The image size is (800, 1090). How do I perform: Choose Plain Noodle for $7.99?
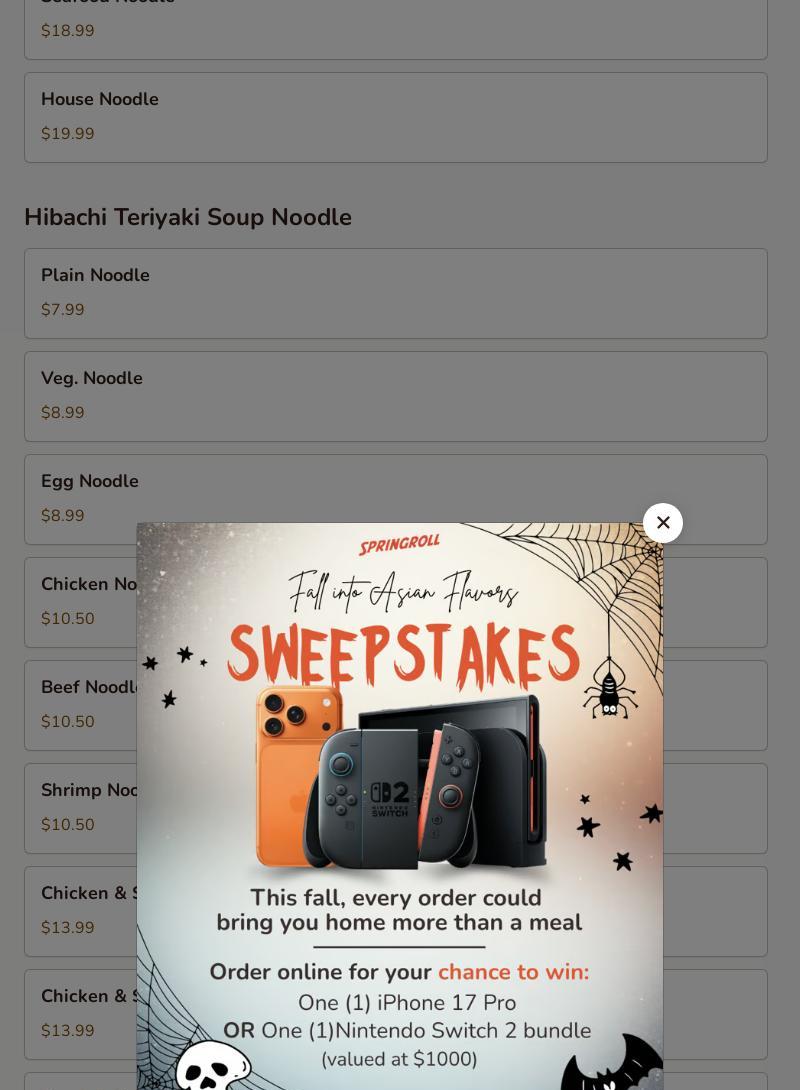[x=395, y=293]
